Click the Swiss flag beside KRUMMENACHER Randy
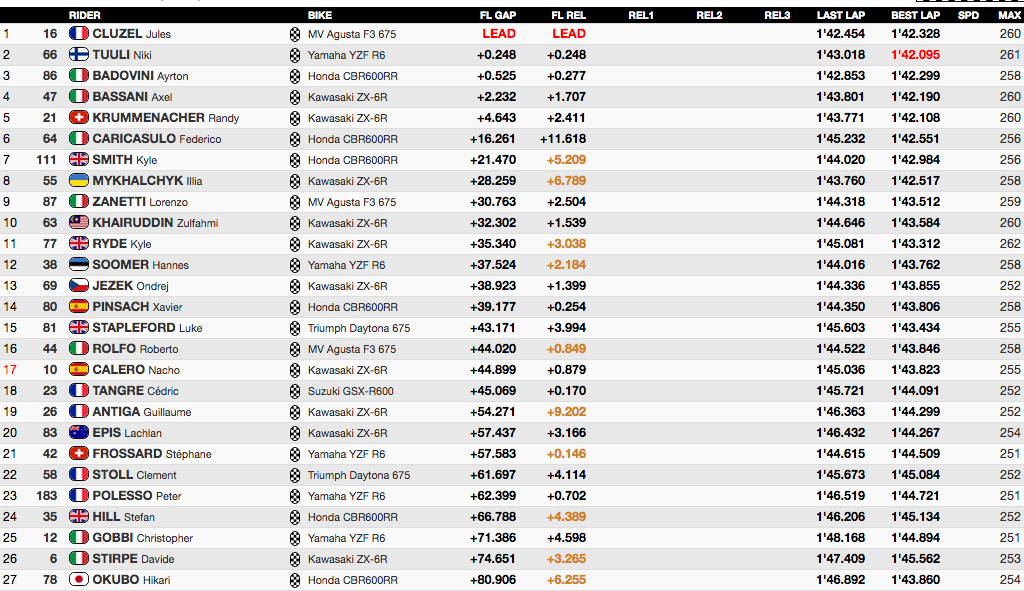1024x591 pixels. pos(78,118)
